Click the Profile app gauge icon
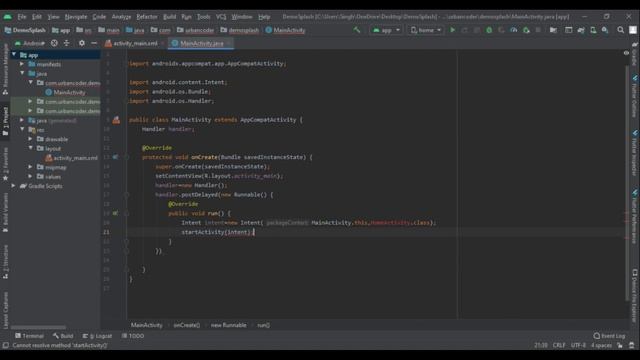This screenshot has height=360, width=640. click(513, 30)
